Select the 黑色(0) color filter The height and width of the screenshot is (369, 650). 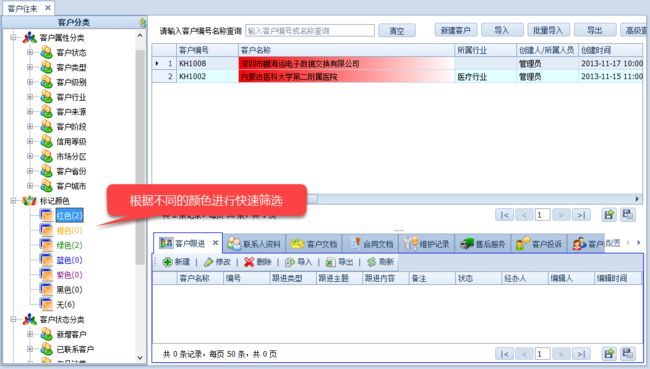click(x=69, y=290)
